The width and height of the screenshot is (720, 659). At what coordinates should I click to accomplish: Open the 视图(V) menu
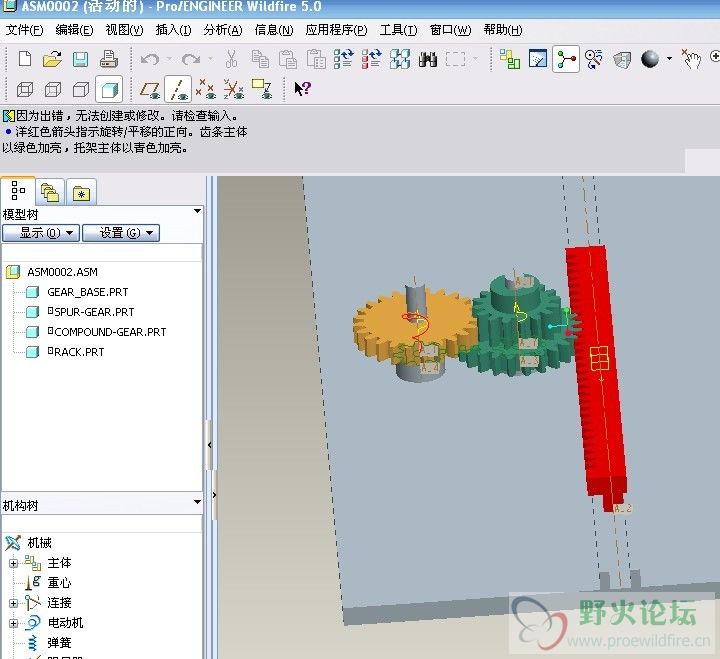coord(124,30)
